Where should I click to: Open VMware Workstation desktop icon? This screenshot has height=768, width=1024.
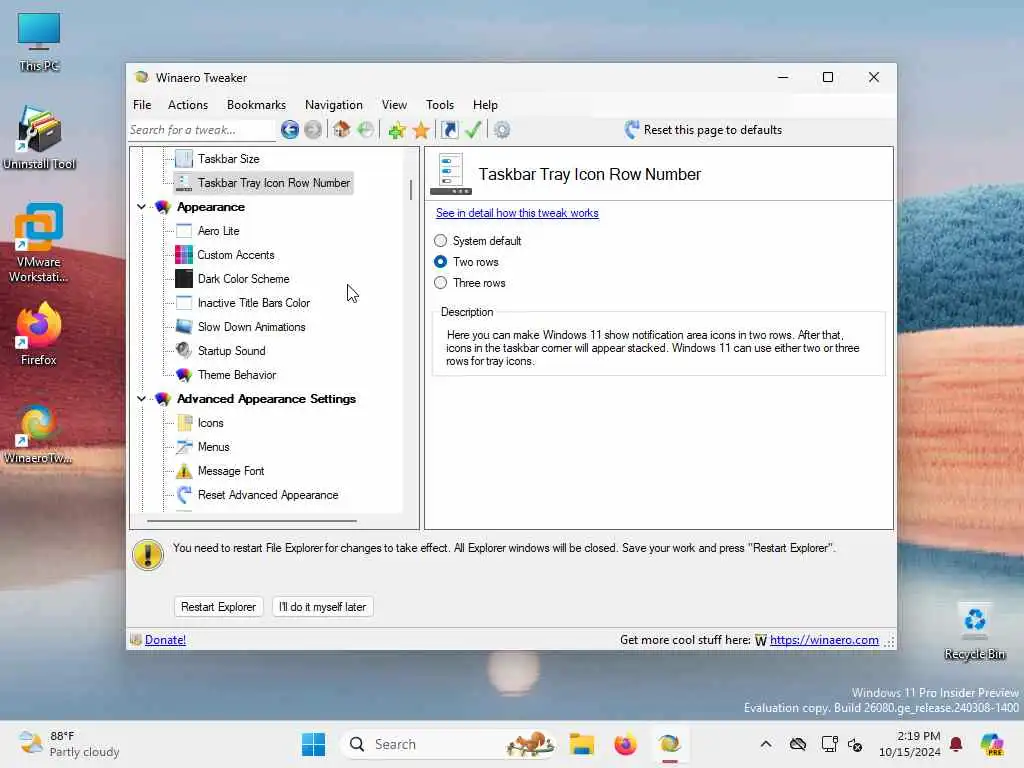tap(39, 243)
